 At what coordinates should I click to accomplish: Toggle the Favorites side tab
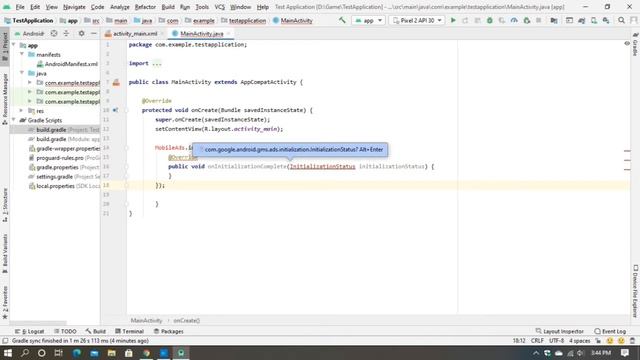point(5,303)
